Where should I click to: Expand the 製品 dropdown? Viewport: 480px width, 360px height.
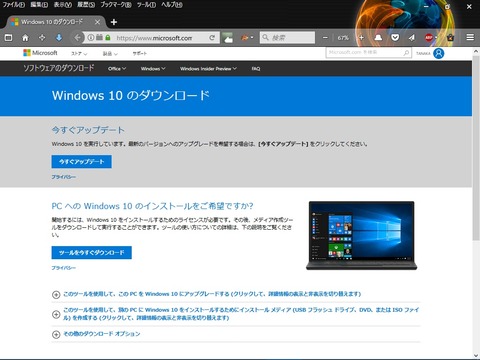110,53
